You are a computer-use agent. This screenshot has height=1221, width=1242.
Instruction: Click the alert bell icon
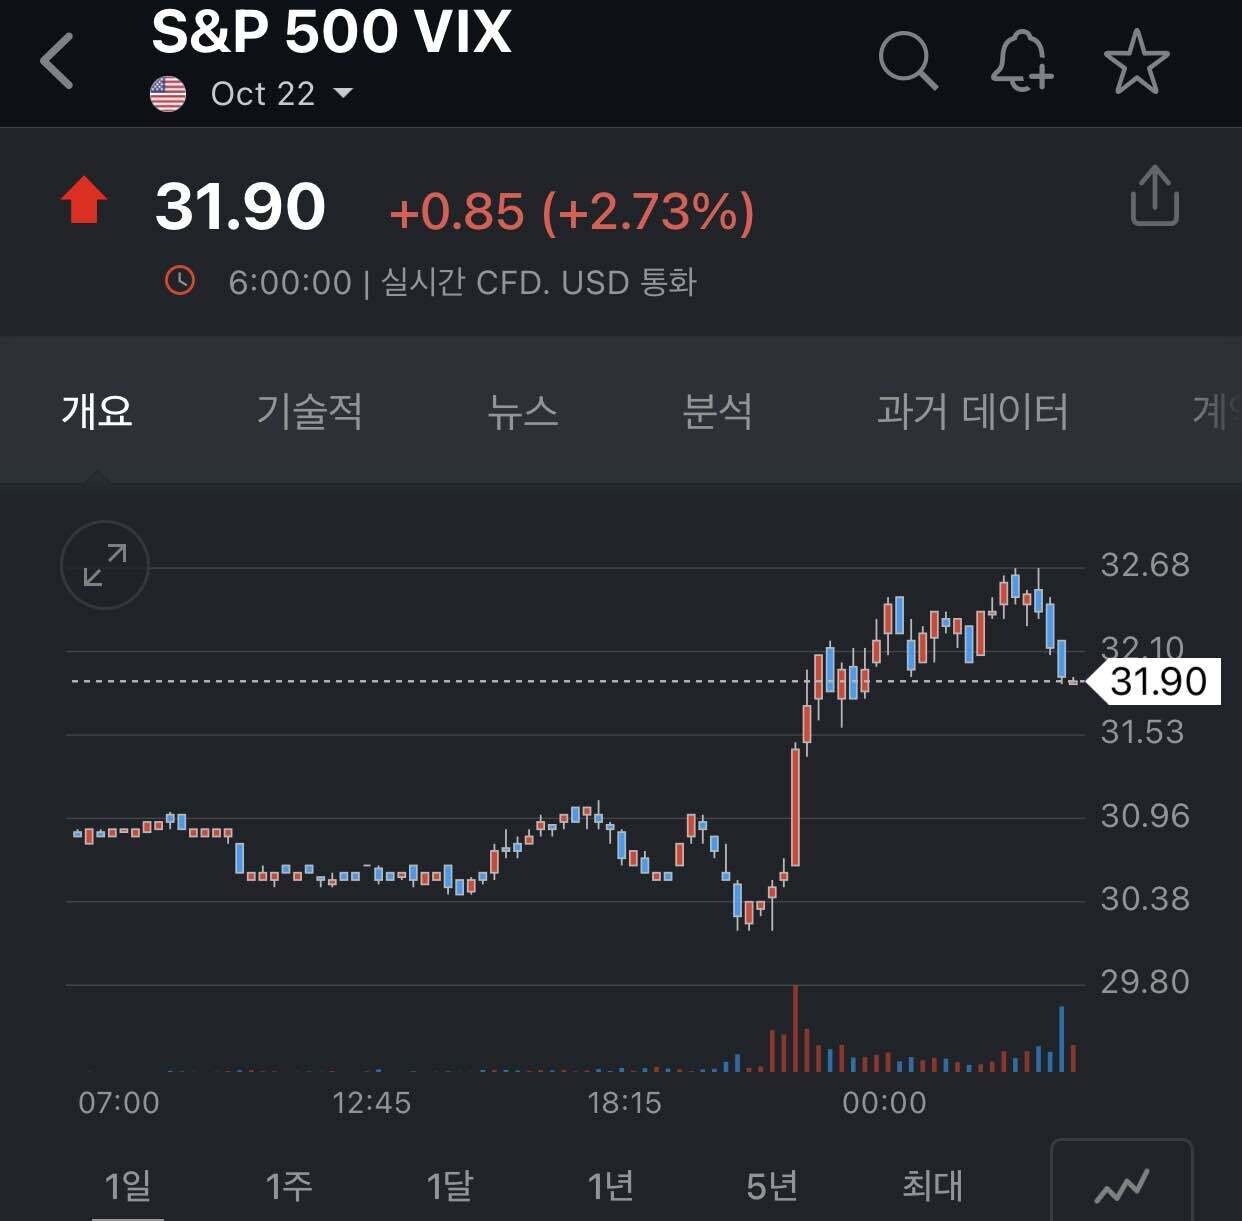(1022, 63)
